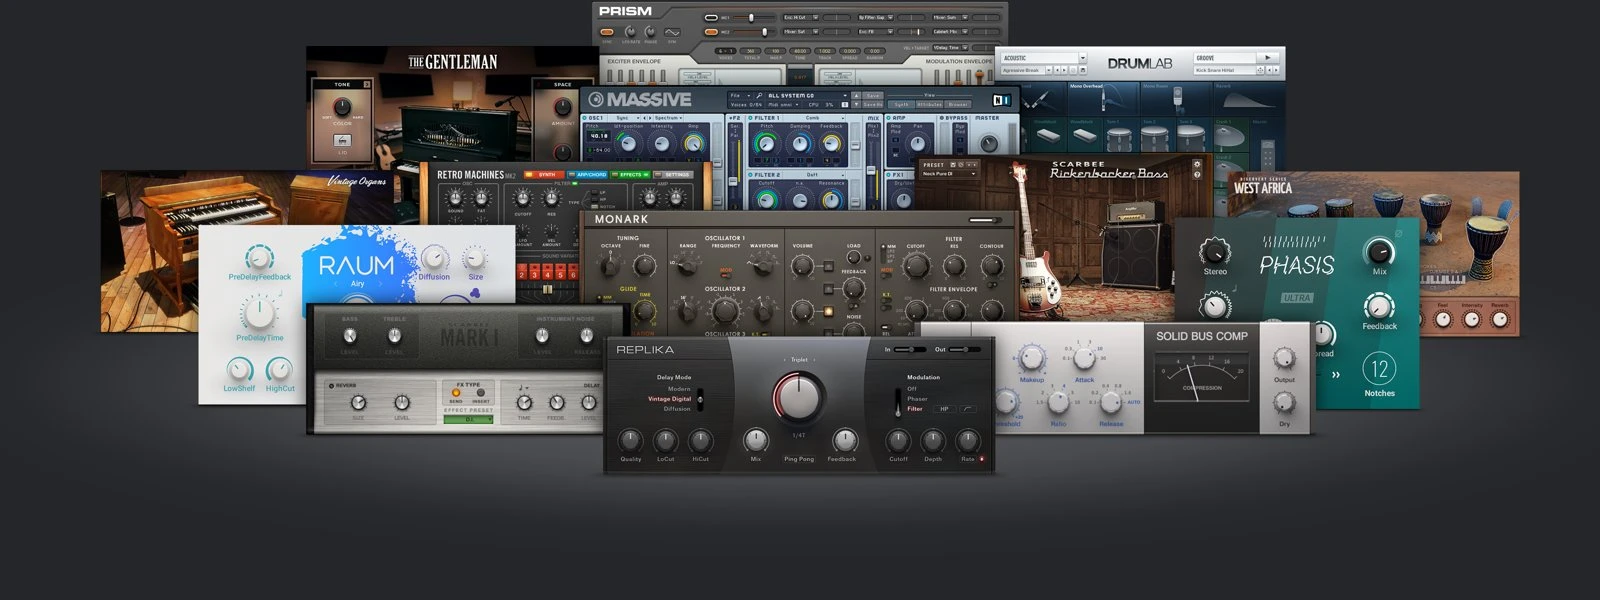Toggle Mark I Reverb on/off
1600x600 pixels.
332,385
